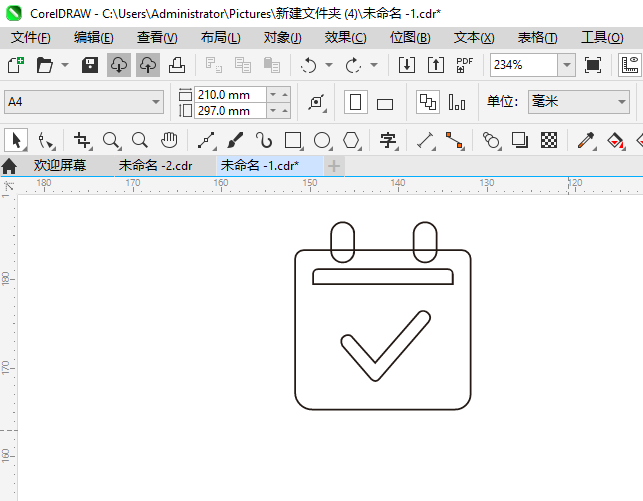The width and height of the screenshot is (643, 501).
Task: Select the Interactive Fill bucket tool
Action: [616, 141]
